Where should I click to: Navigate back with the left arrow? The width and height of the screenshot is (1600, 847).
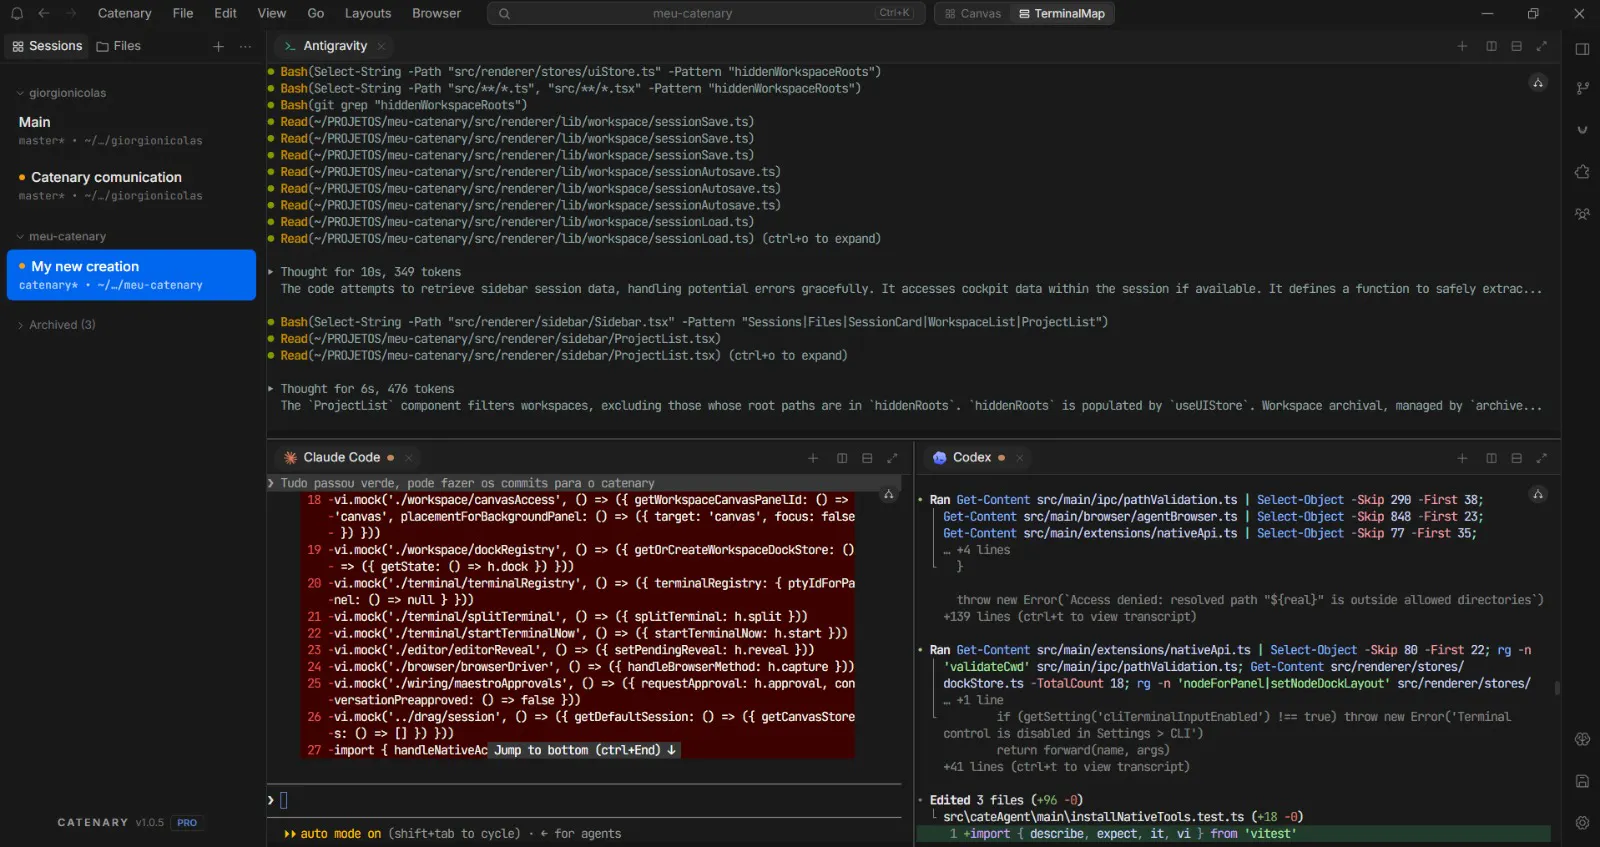43,14
